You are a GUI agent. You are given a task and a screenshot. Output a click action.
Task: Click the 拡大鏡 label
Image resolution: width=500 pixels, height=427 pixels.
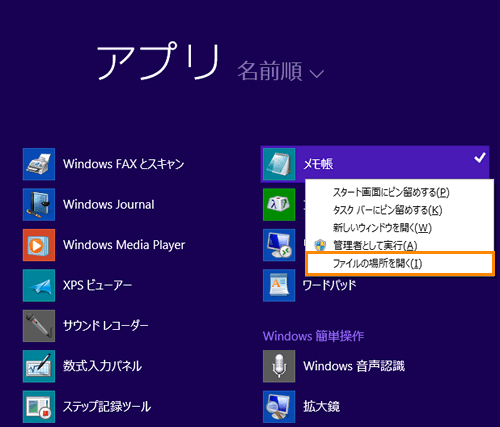pyautogui.click(x=321, y=406)
